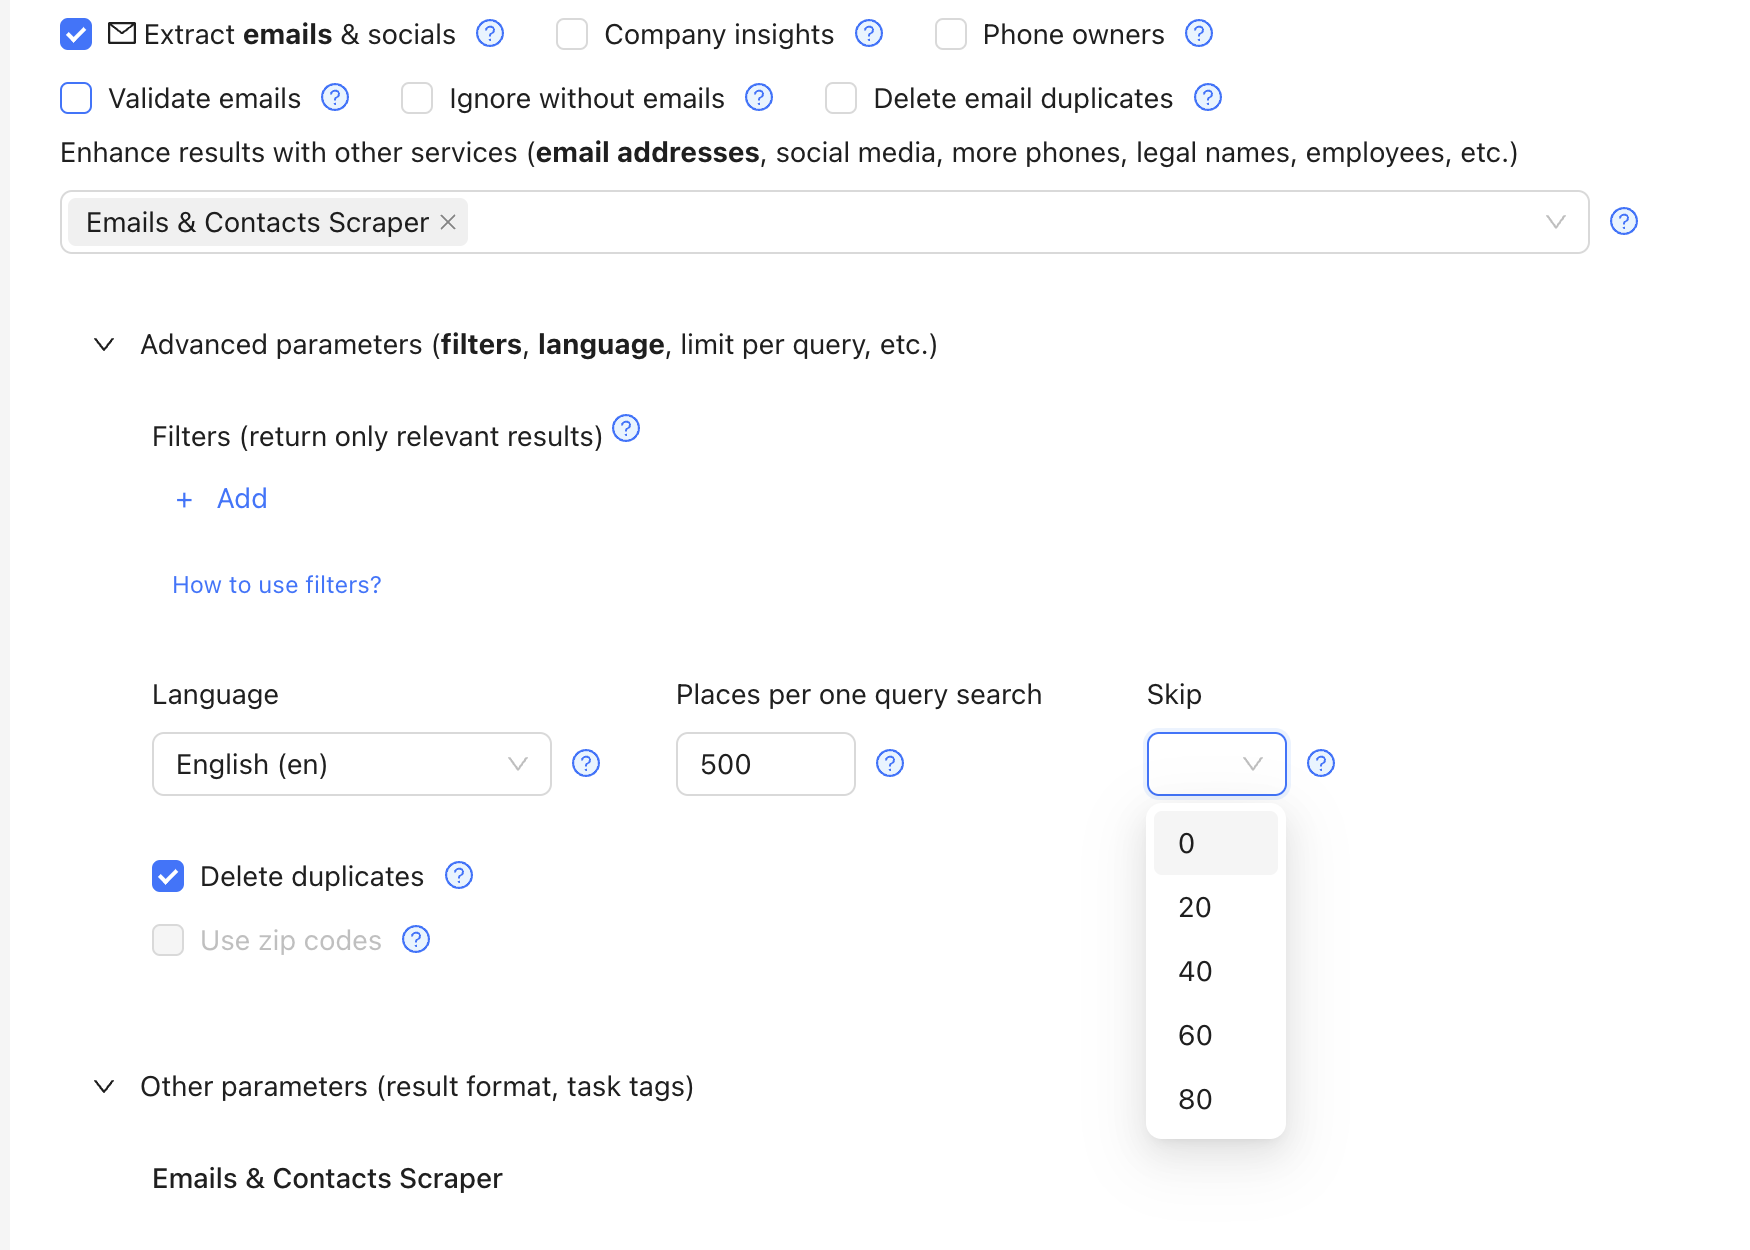Collapse the Advanced parameters section
The image size is (1750, 1250).
104,345
